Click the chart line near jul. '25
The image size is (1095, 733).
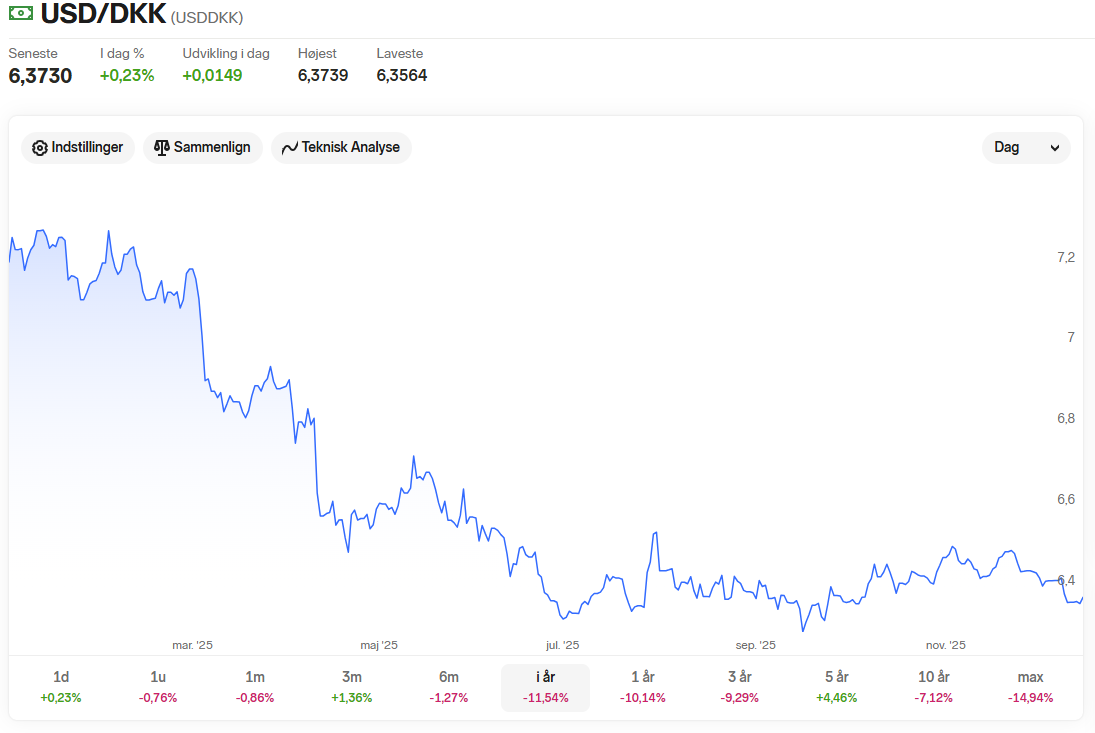click(x=562, y=617)
